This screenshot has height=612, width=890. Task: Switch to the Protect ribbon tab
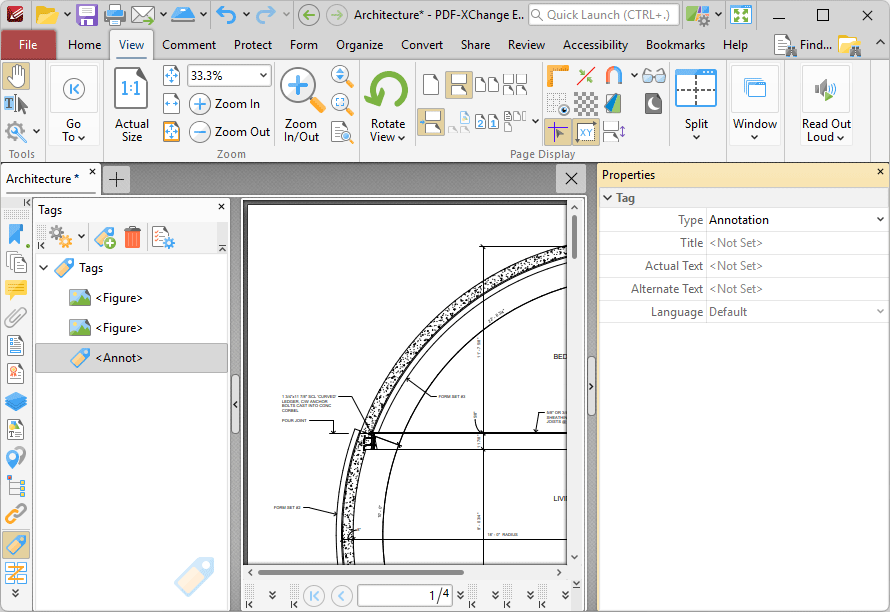pyautogui.click(x=253, y=45)
